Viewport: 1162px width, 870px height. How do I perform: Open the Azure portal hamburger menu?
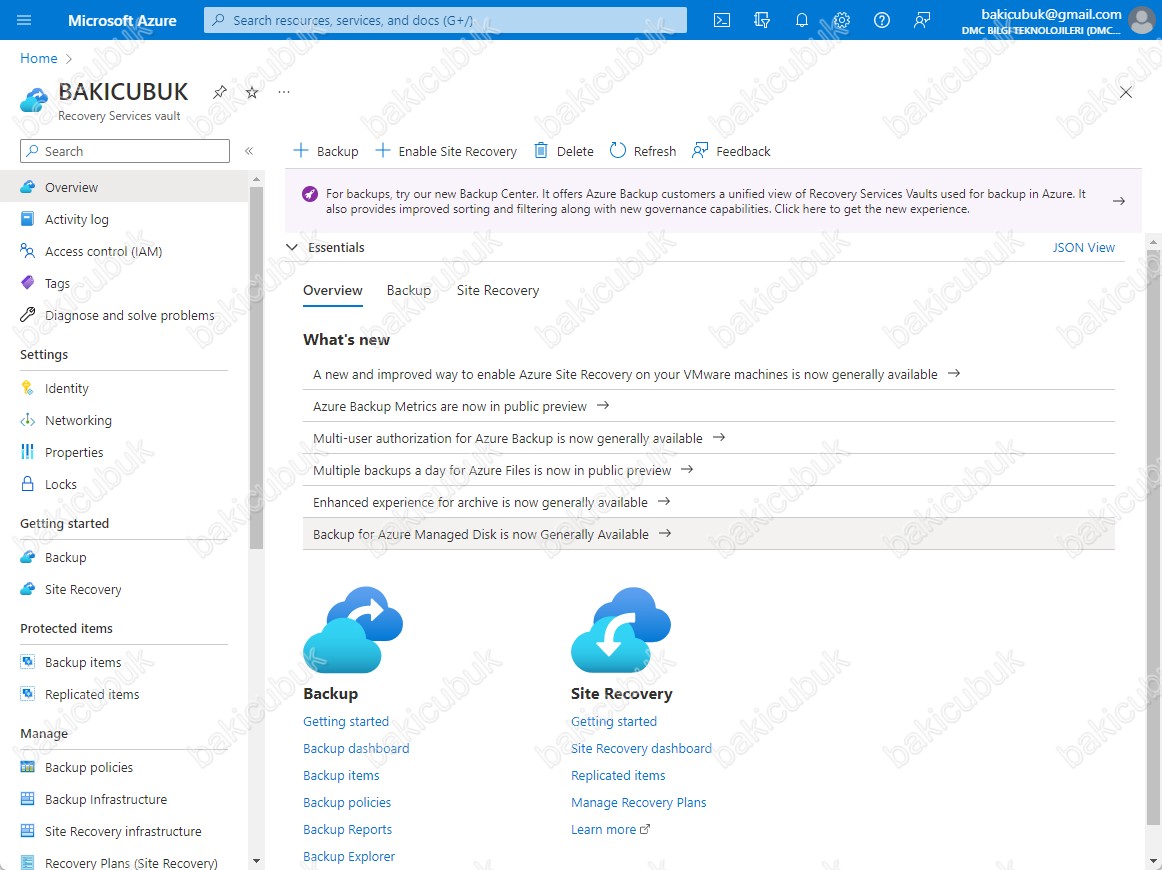(24, 20)
